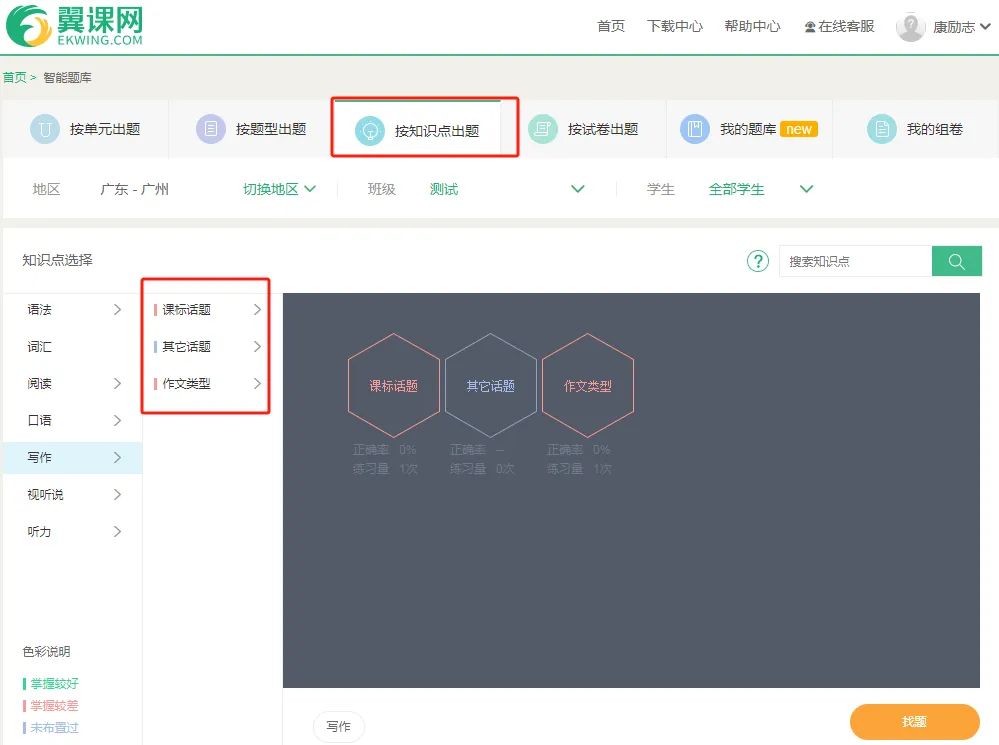
Task: Switch to the 按题型出题 tab
Action: (x=251, y=129)
